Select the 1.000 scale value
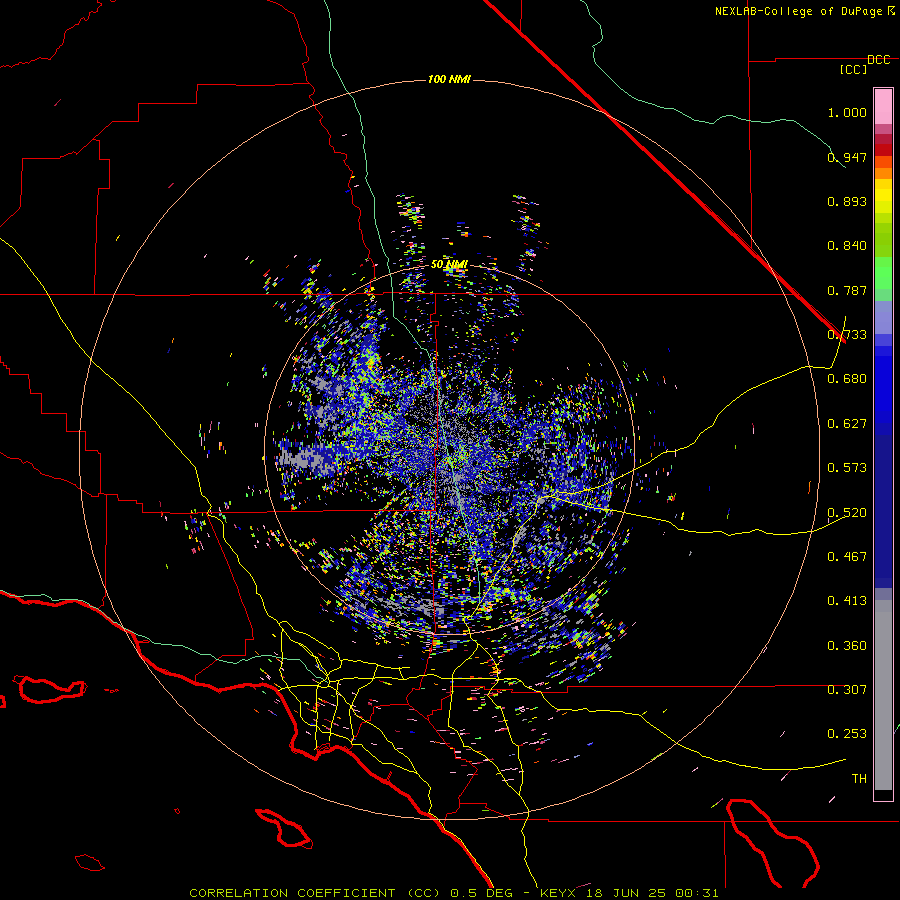 tap(847, 112)
